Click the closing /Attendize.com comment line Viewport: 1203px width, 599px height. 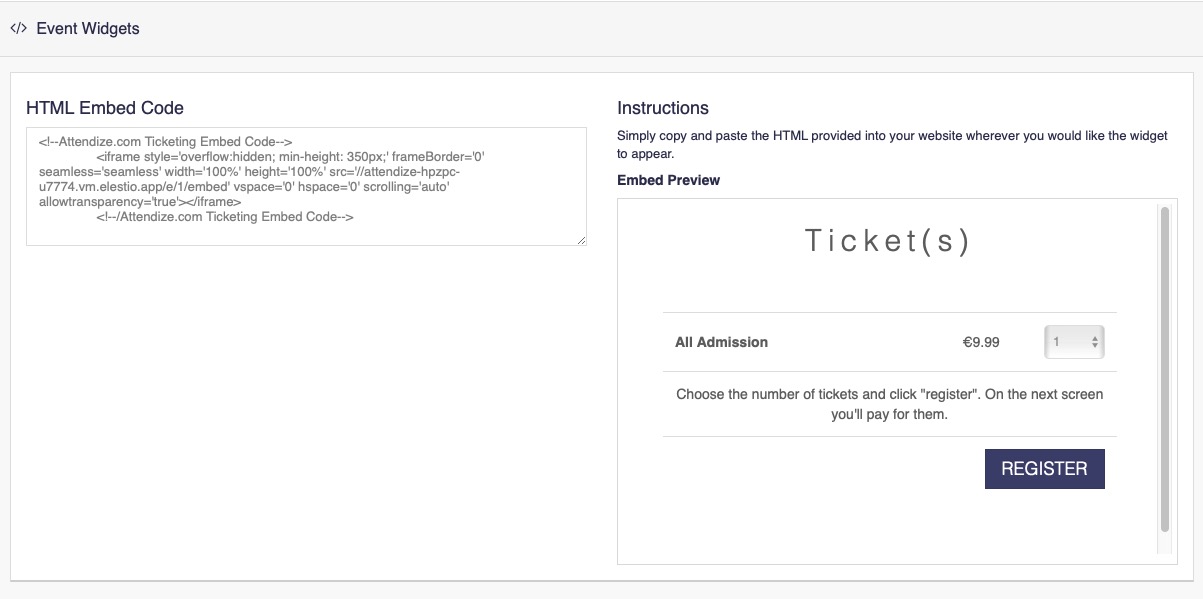click(225, 216)
